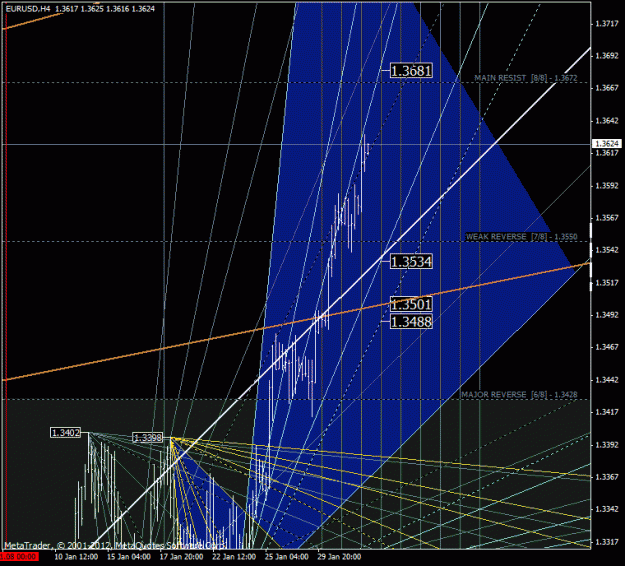Click 1.3317 on the price axis
625x566 pixels.
coord(607,542)
